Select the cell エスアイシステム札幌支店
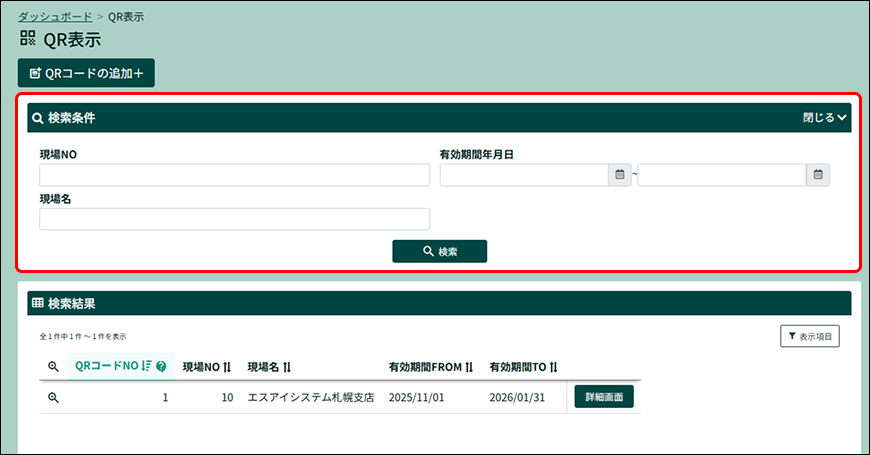The height and width of the screenshot is (455, 870). 311,397
